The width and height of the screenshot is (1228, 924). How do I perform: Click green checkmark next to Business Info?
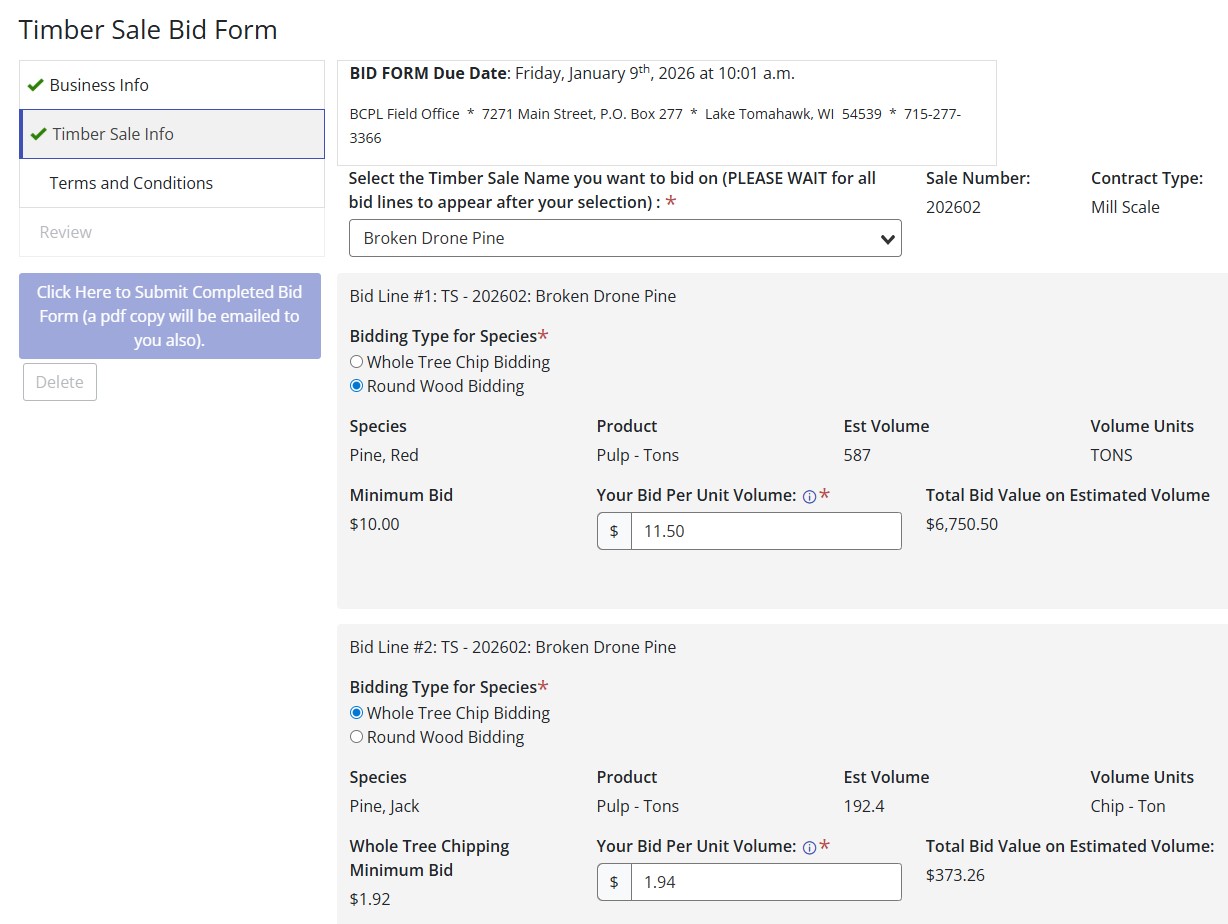36,85
